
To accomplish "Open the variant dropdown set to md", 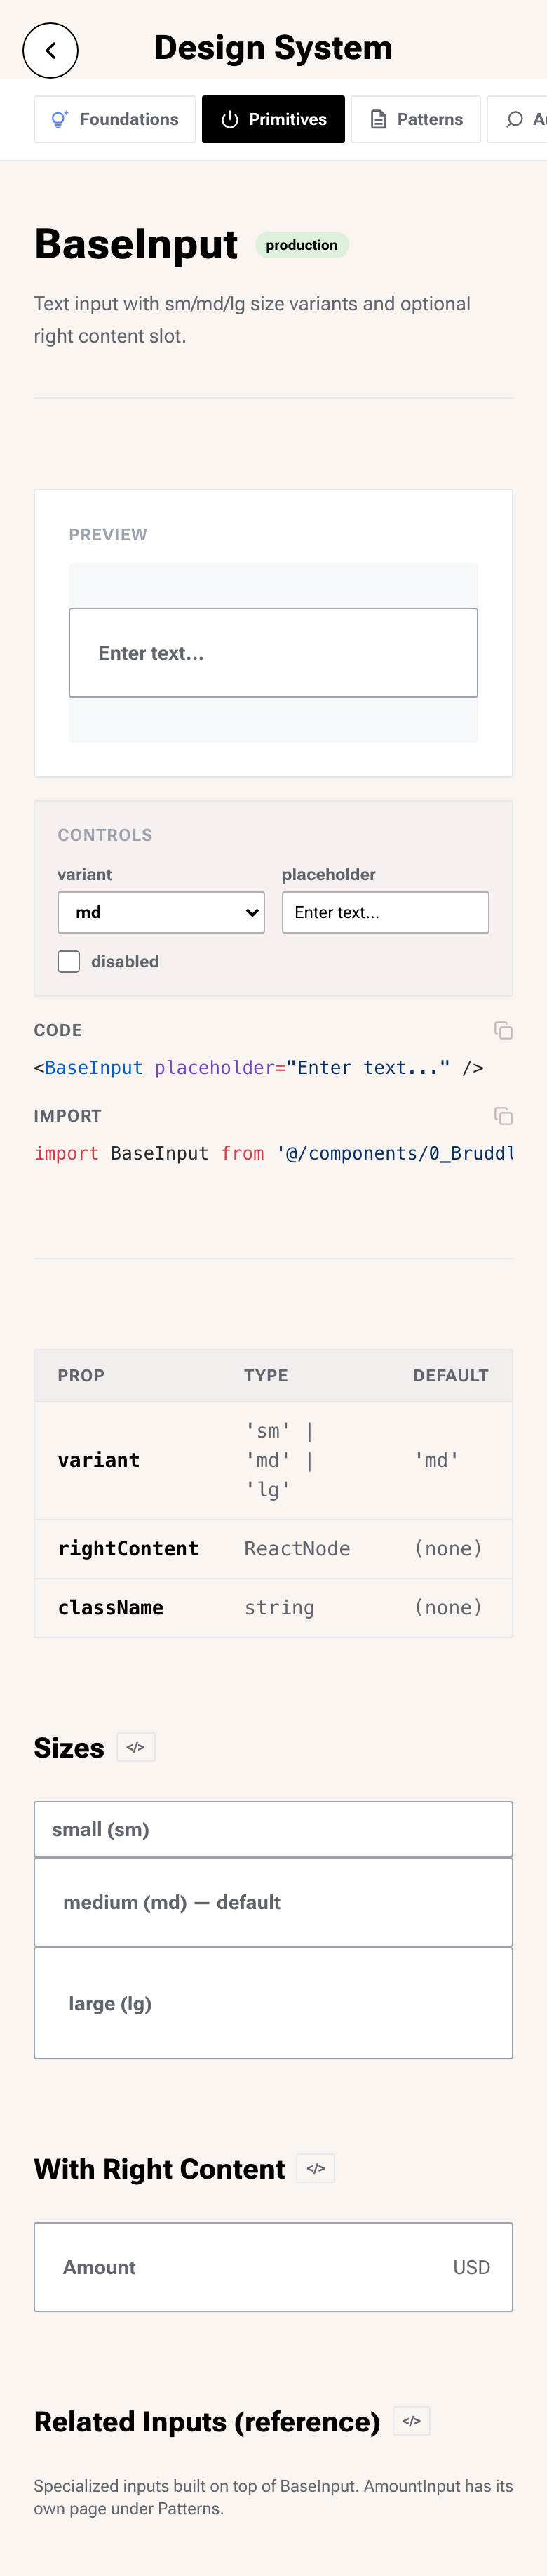I will pos(161,912).
